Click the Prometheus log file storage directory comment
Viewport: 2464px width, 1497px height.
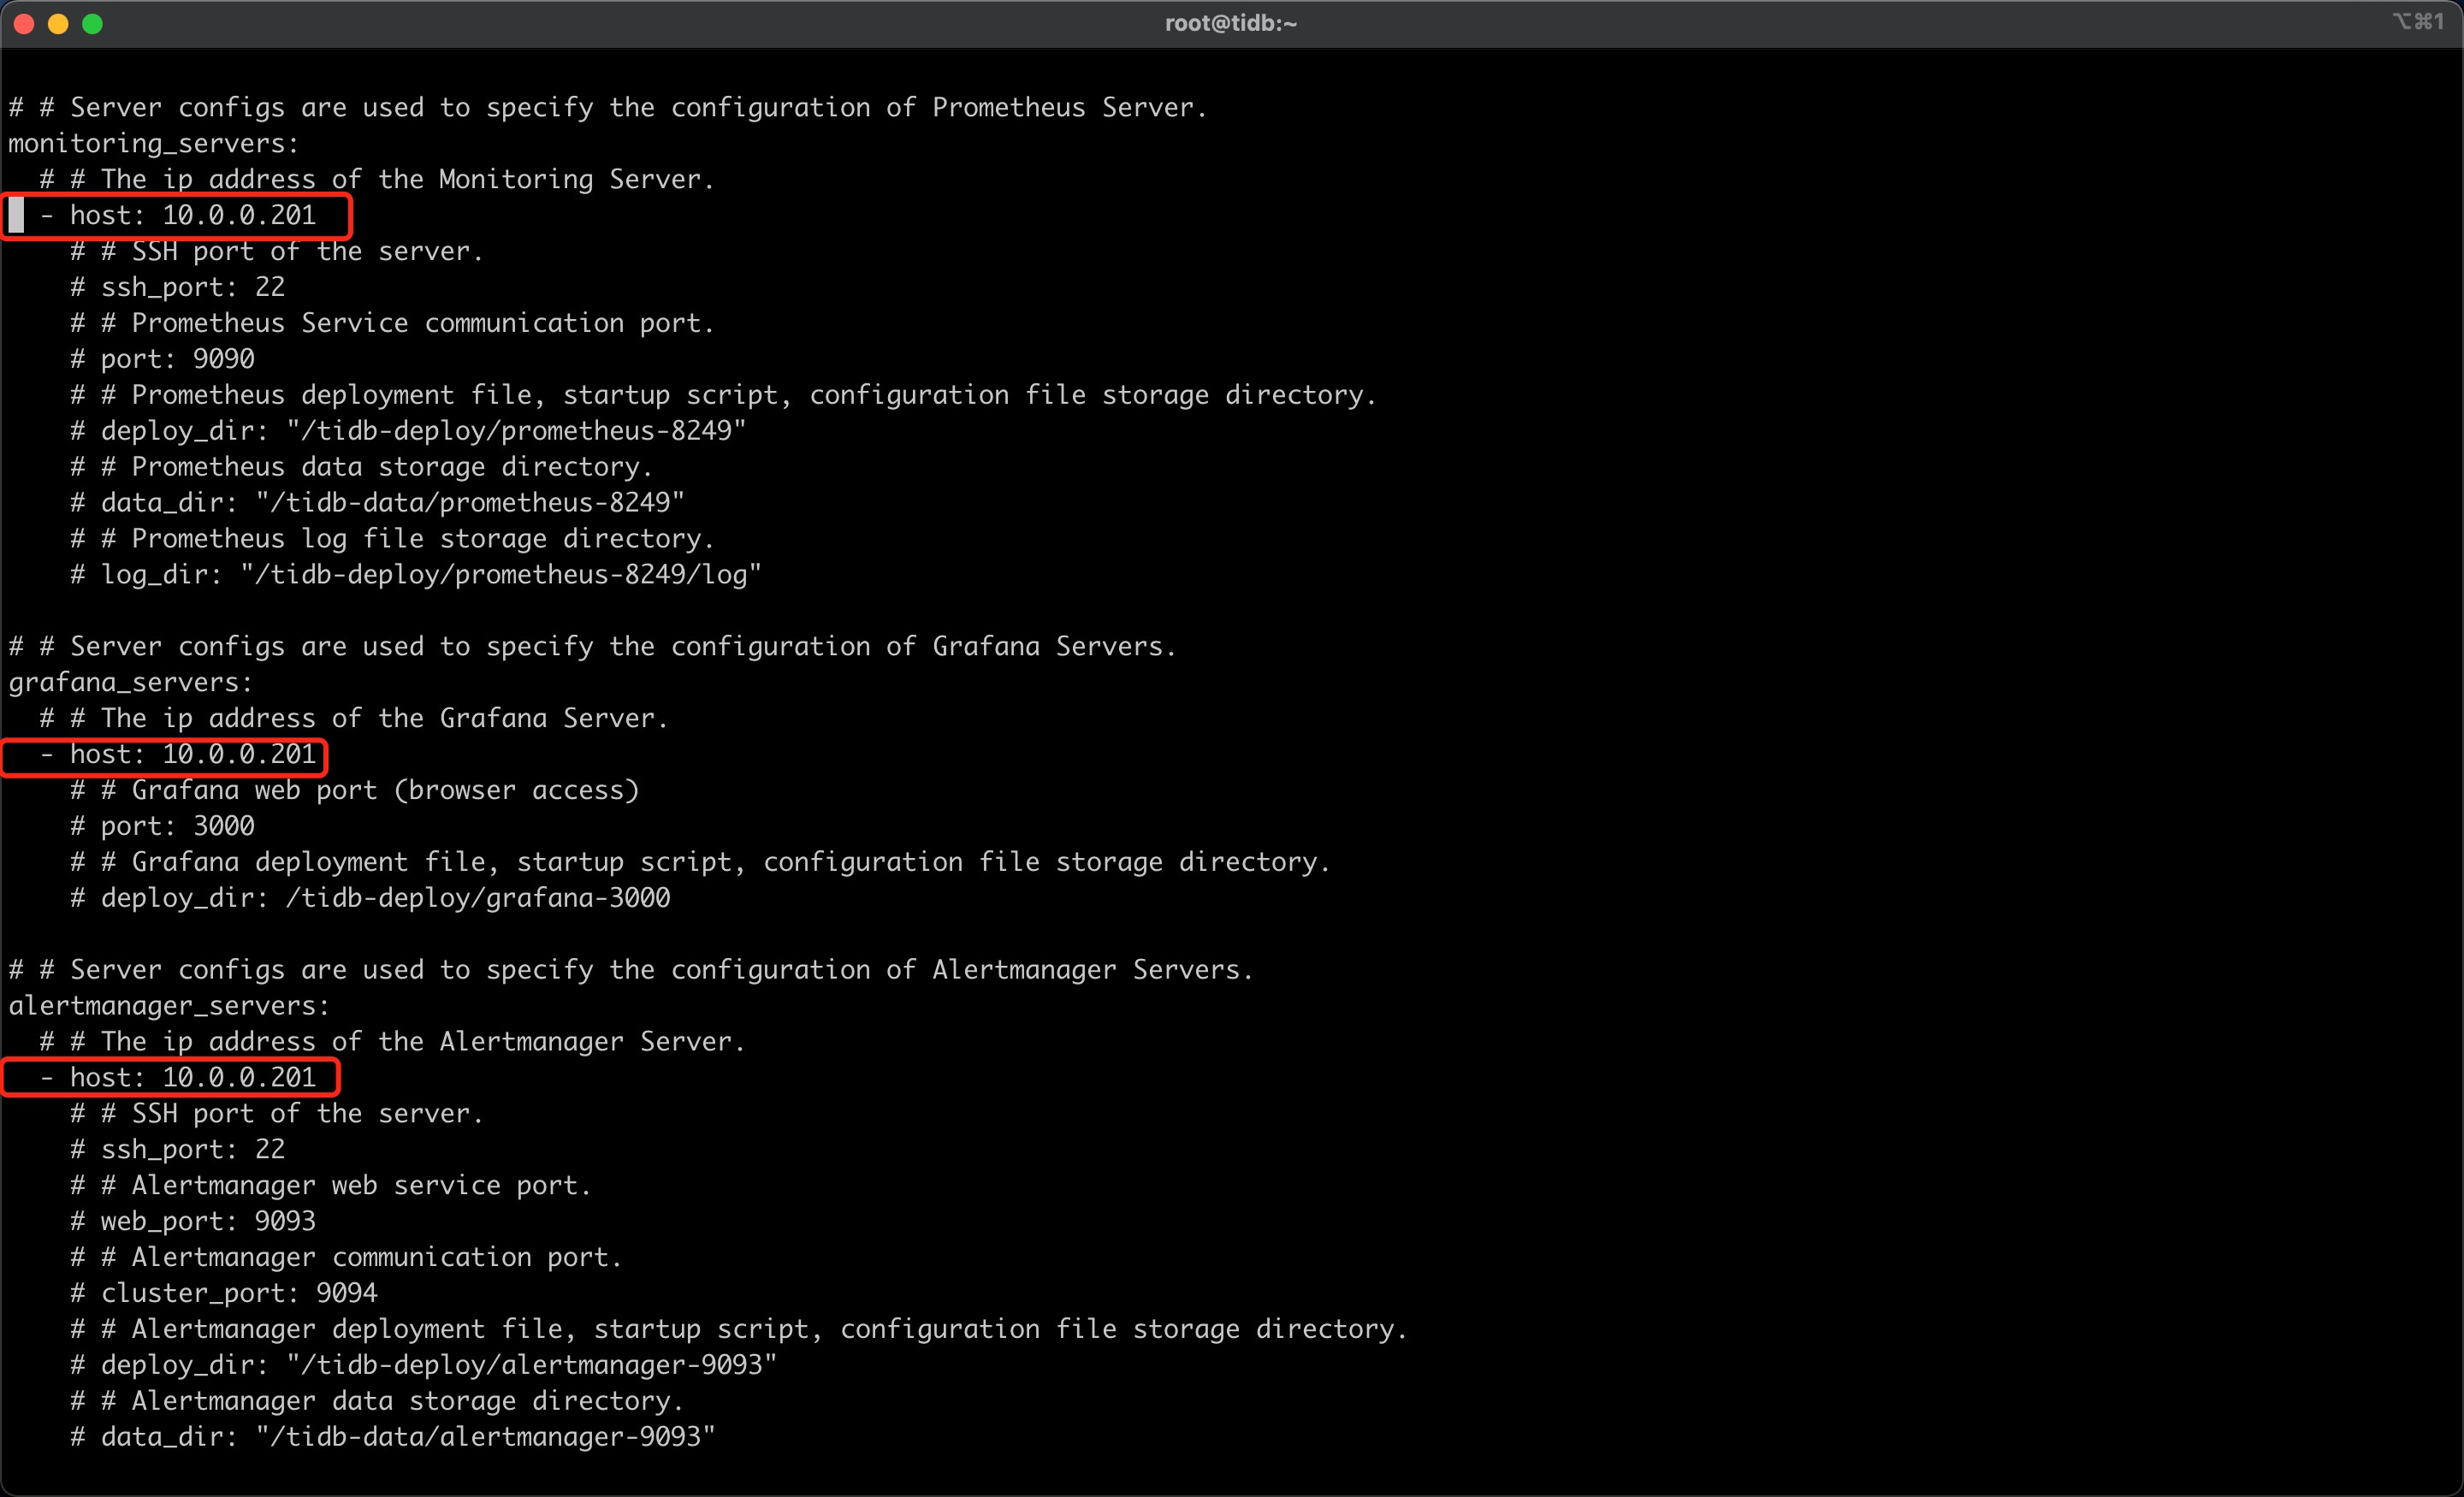click(x=392, y=539)
